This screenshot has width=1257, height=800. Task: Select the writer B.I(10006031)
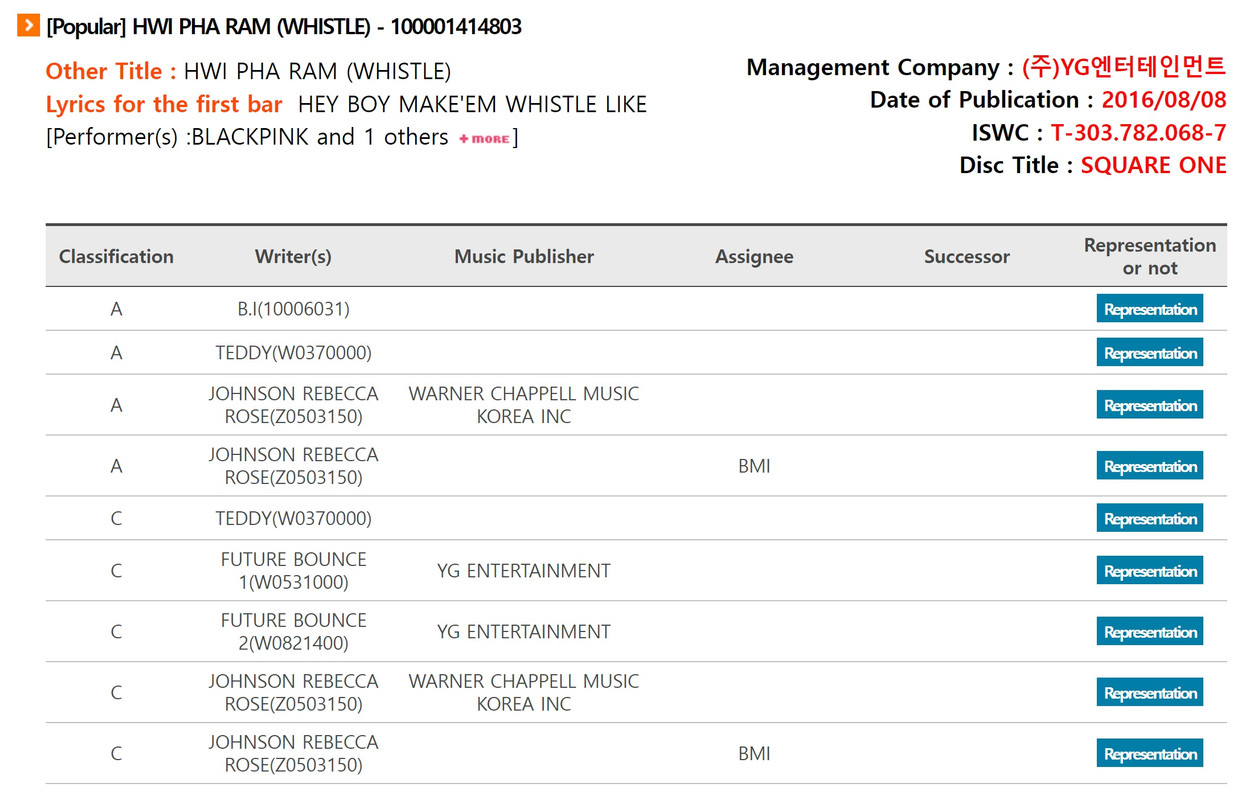[293, 309]
